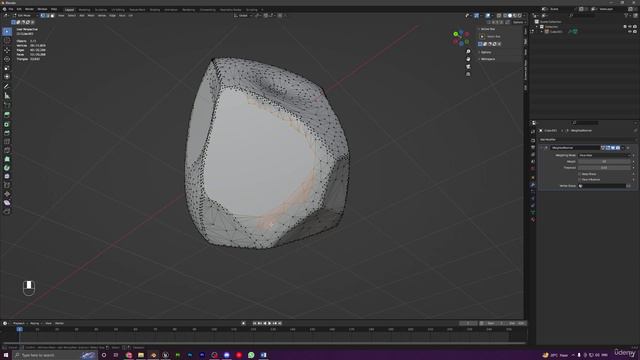Click the modifier name WeightedNormal field

(x=576, y=148)
